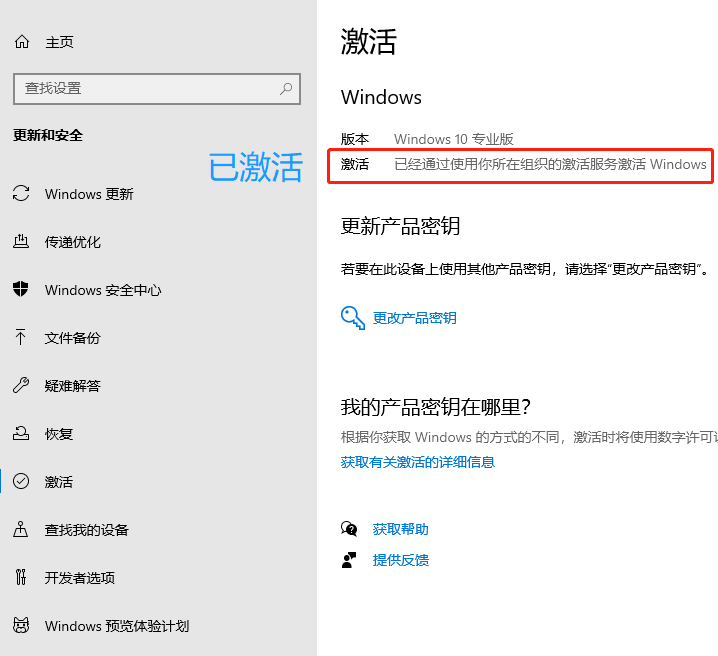This screenshot has width=718, height=656.
Task: Click the 激活 checkmark circle icon
Action: 21,481
